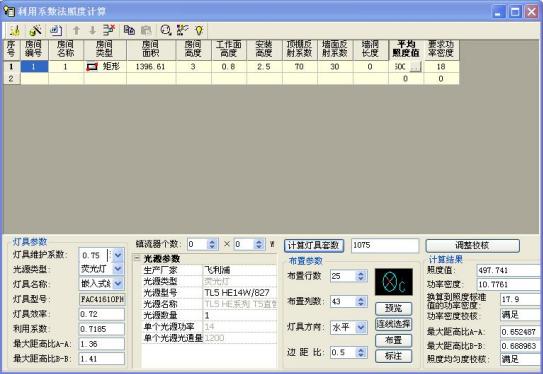Click the 连续选择 button
543x374 pixels.
[394, 324]
